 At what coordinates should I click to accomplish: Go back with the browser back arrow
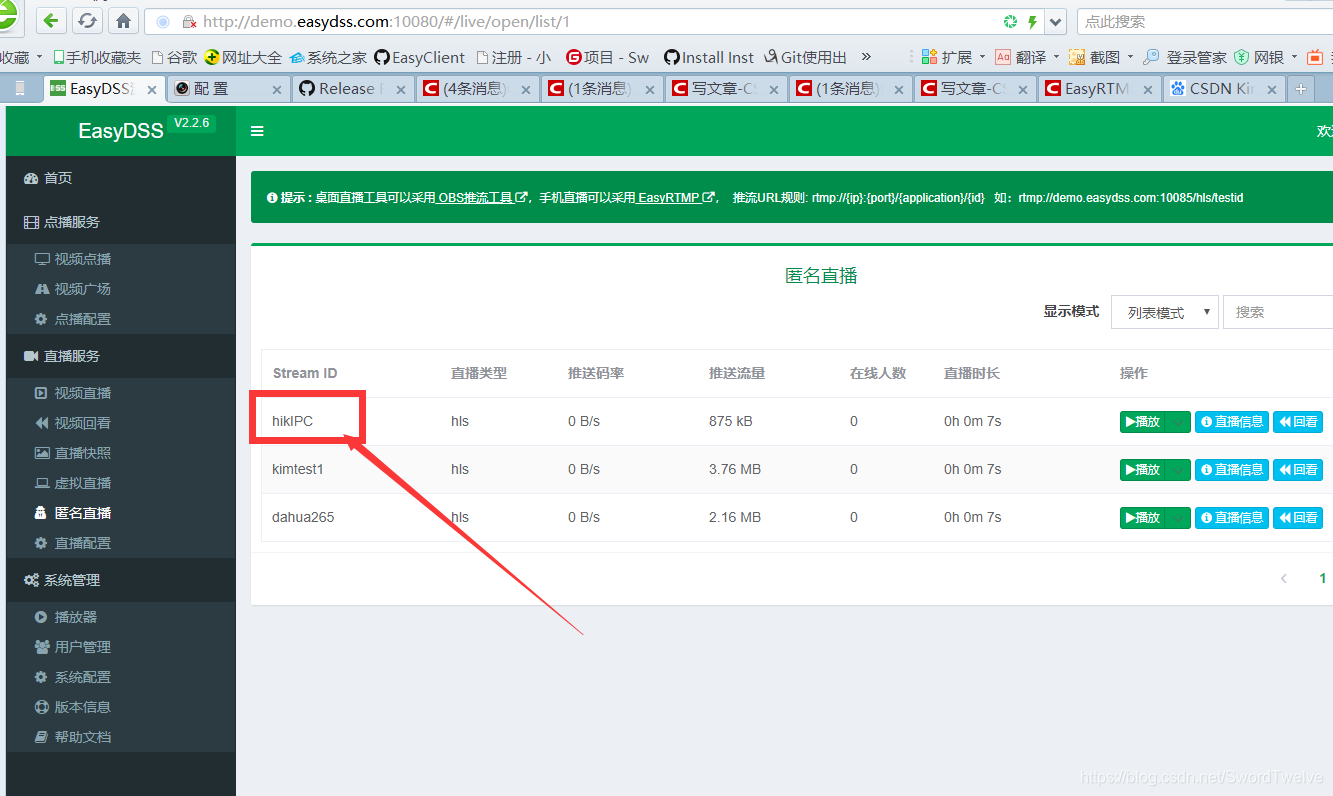tap(52, 20)
